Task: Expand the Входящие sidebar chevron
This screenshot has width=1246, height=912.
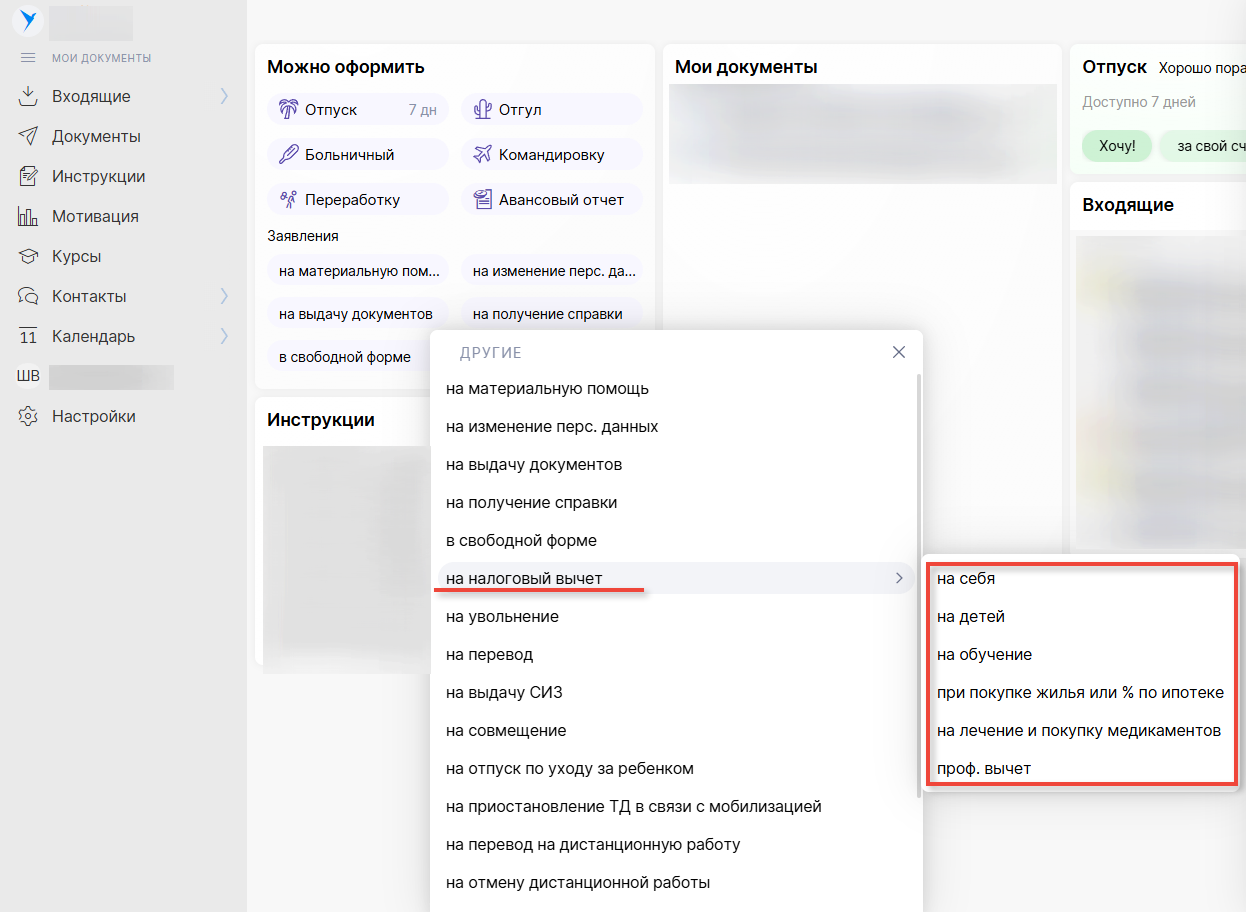Action: [x=224, y=96]
